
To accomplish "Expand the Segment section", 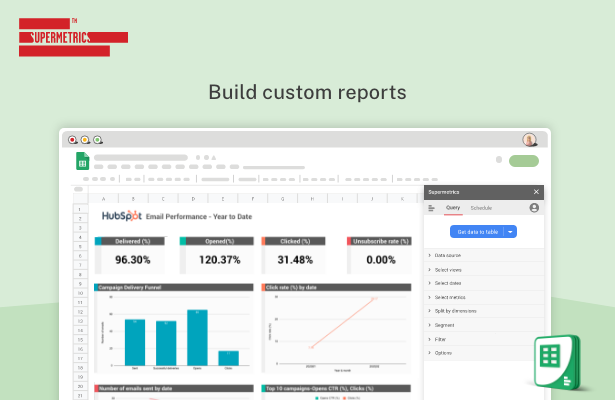I will [484, 325].
